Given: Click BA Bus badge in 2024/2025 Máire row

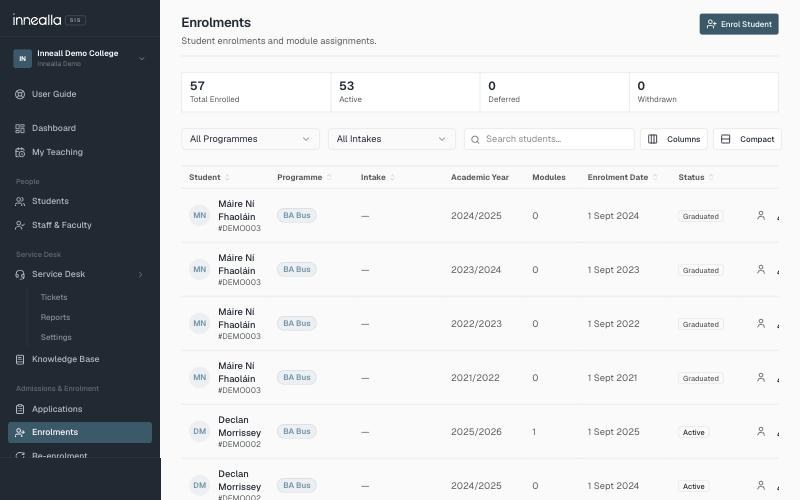Looking at the screenshot, I should coord(296,215).
